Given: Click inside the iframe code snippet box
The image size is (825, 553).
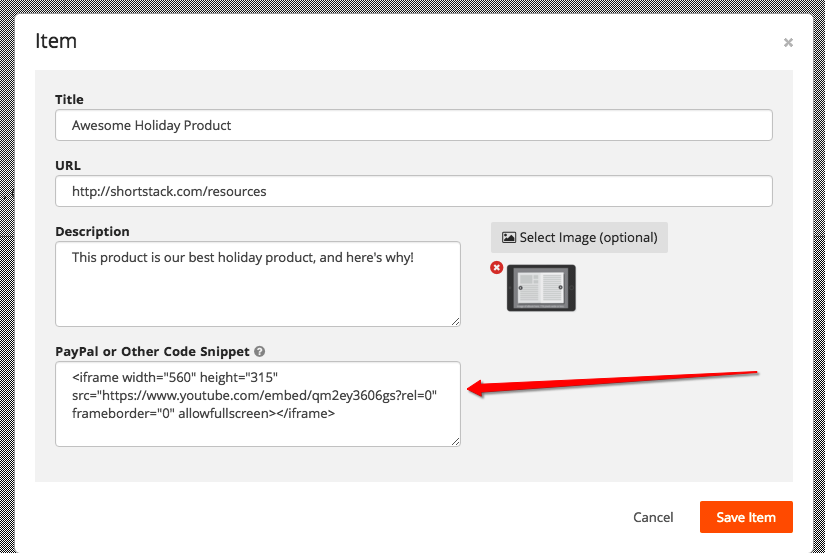Looking at the screenshot, I should (258, 403).
